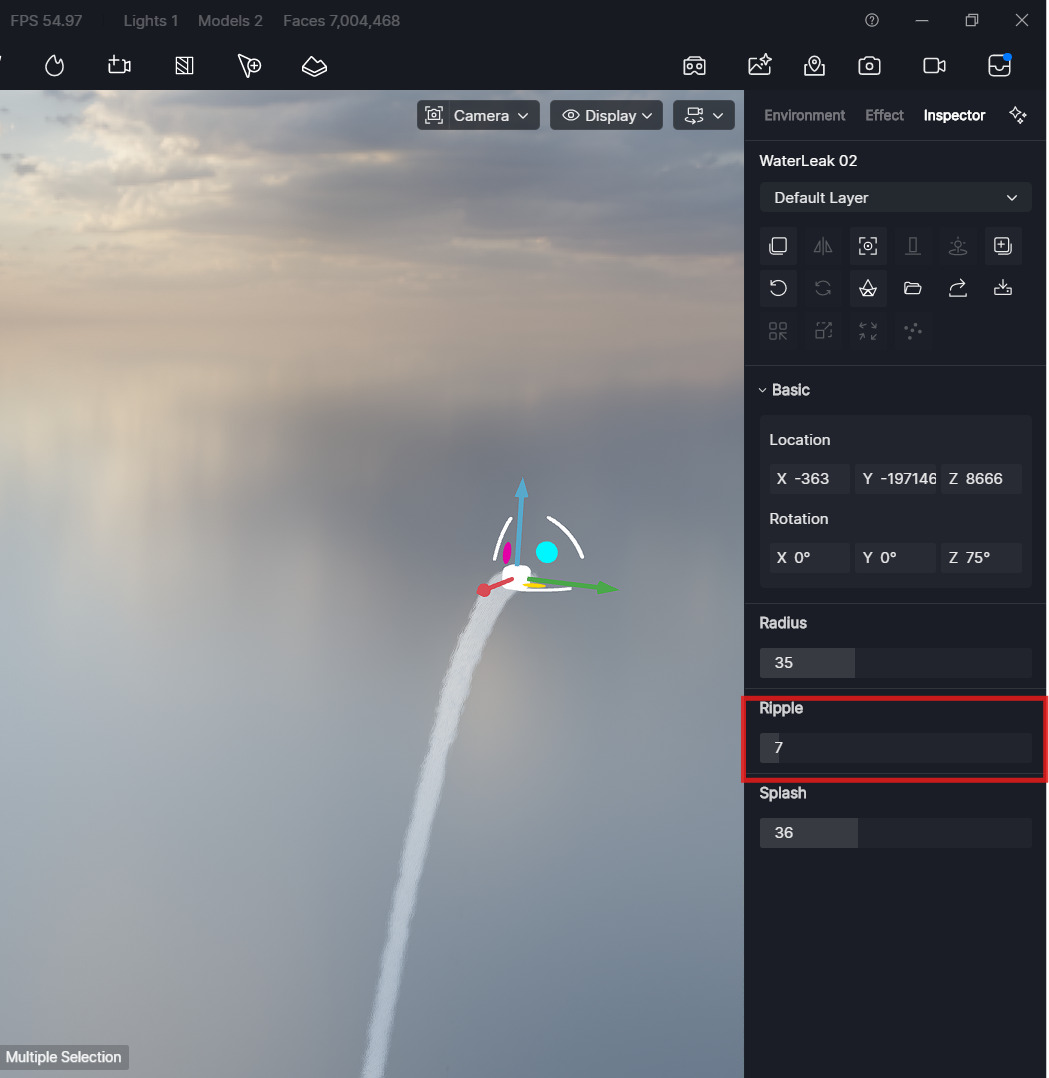
Task: Click the Rotation Z input field
Action: click(981, 558)
